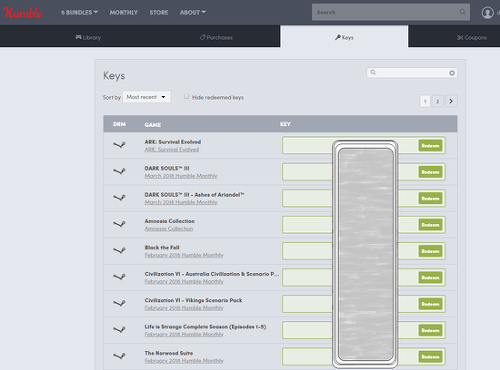Click the magnifier icon in top search
The image size is (500, 370).
[462, 12]
